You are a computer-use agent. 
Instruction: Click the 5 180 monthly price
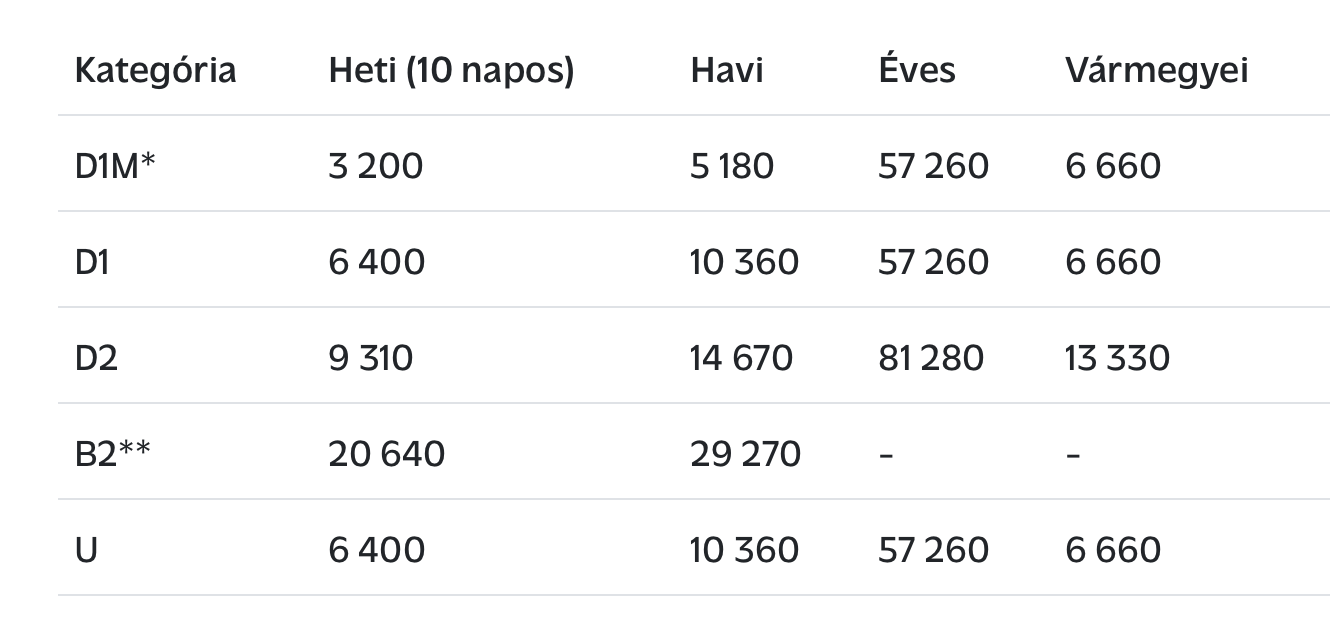(x=732, y=165)
